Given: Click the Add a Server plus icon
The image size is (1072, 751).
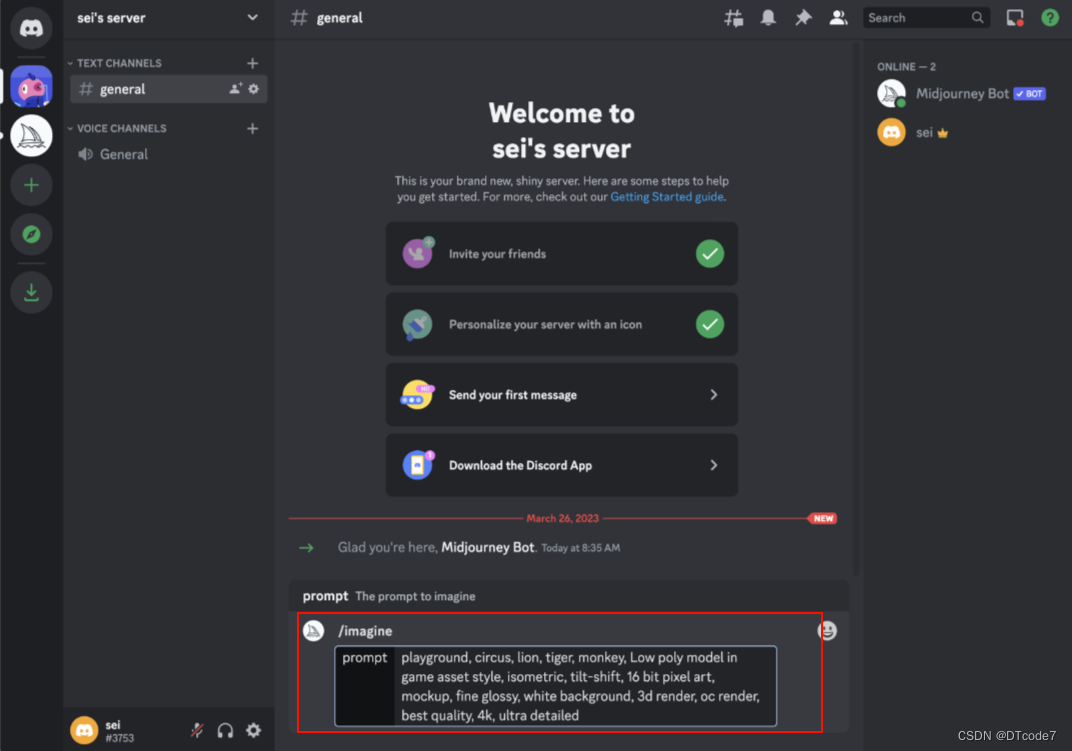Looking at the screenshot, I should click(31, 185).
